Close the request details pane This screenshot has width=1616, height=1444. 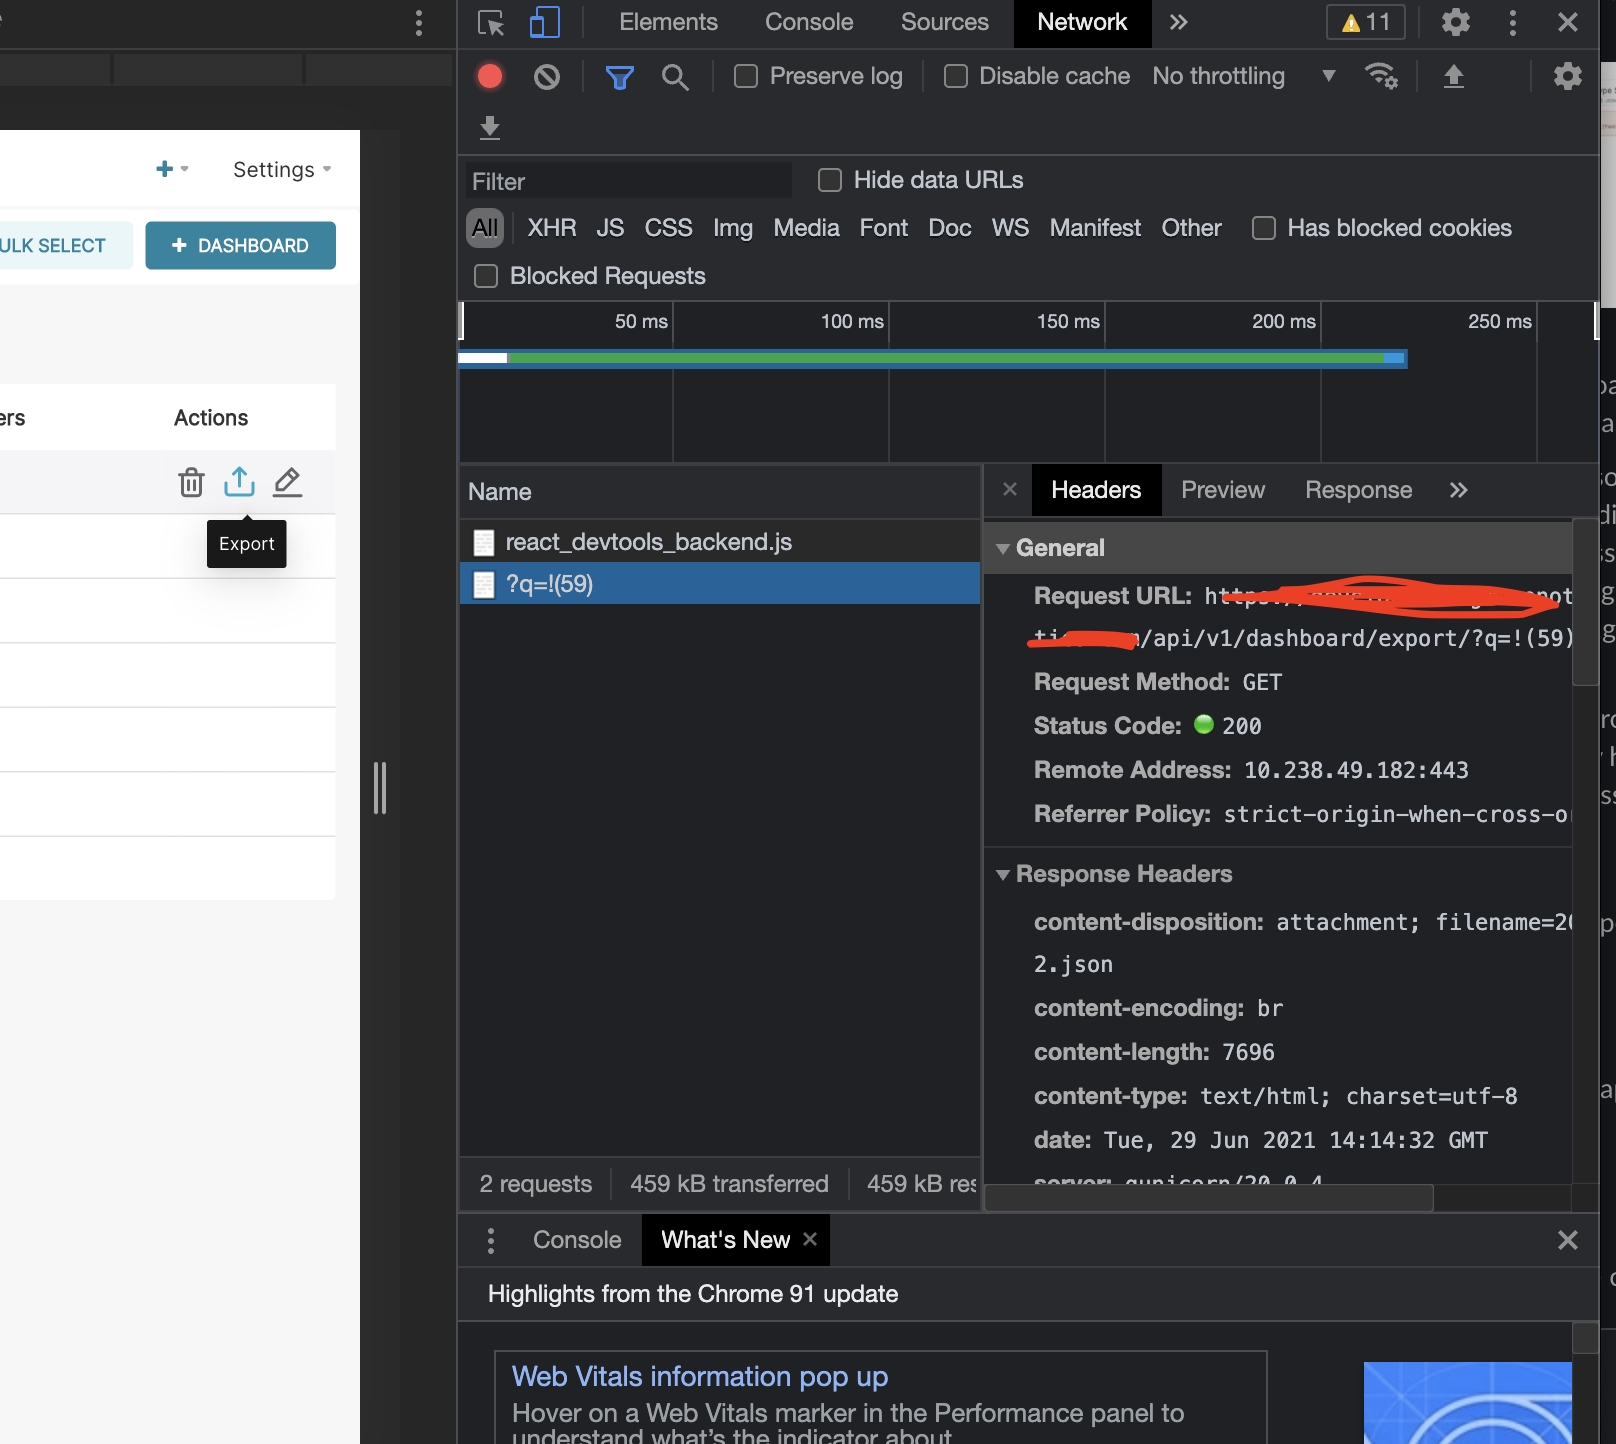[1010, 489]
